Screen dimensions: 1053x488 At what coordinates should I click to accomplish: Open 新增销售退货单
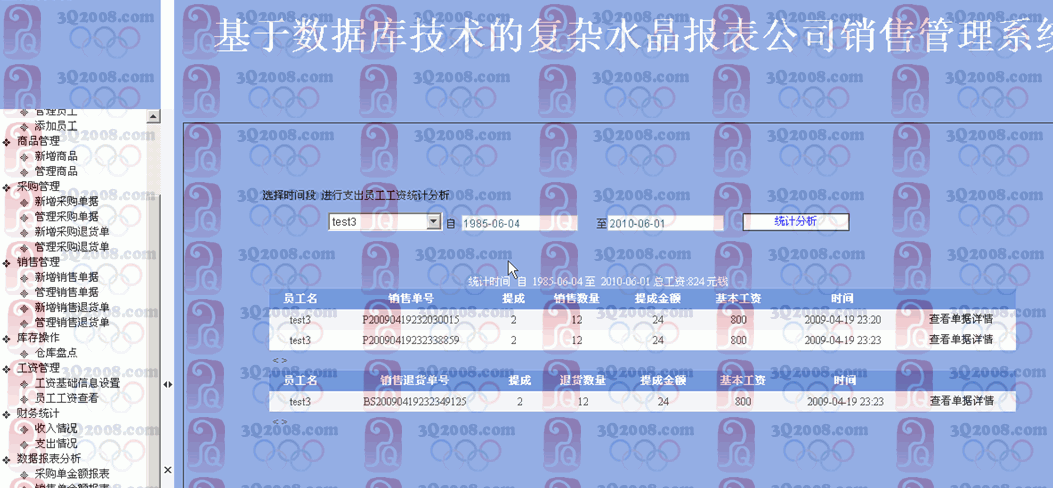tap(72, 307)
